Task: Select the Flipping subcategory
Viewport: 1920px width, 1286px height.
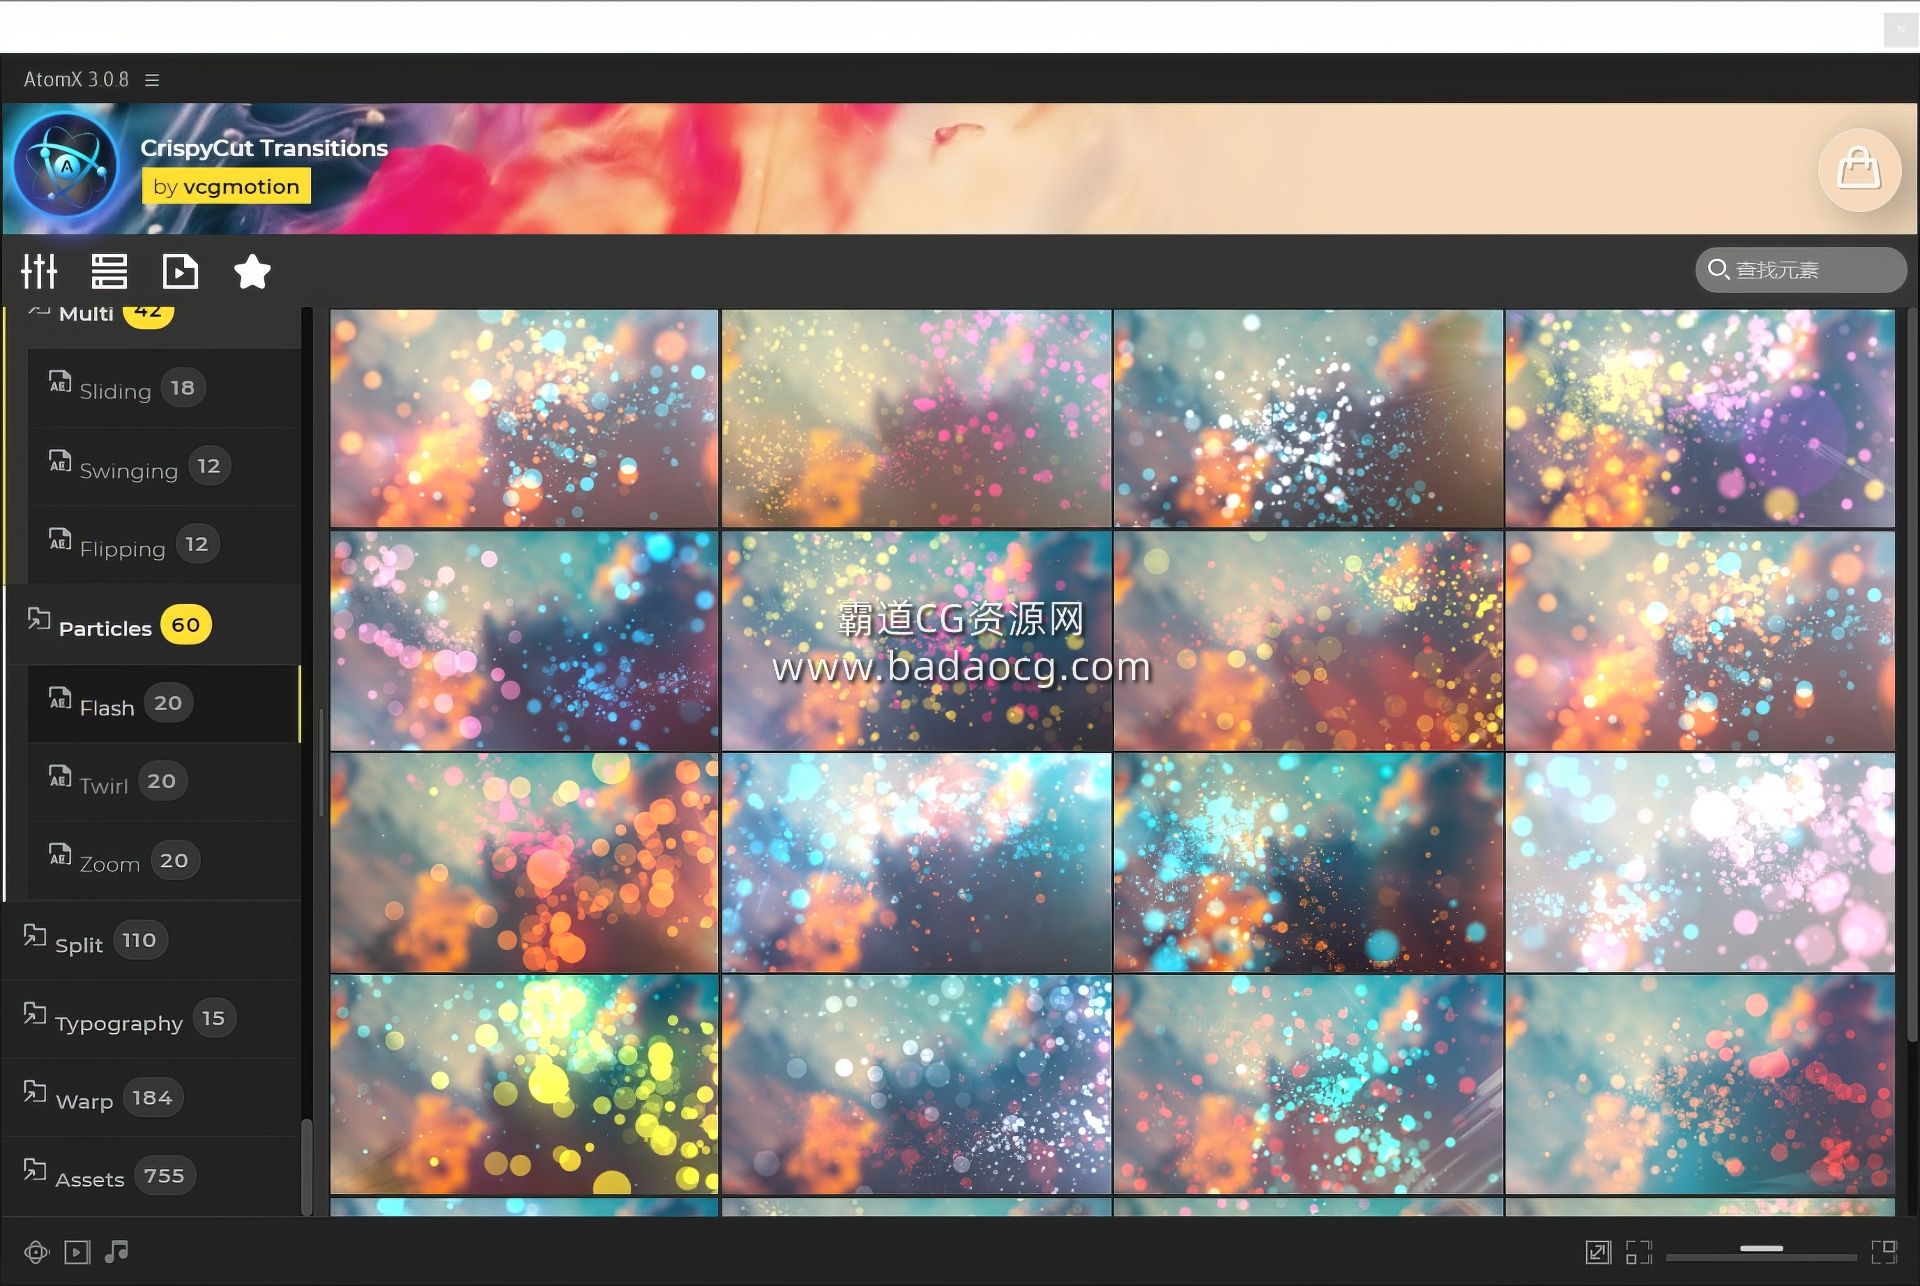Action: (x=164, y=545)
